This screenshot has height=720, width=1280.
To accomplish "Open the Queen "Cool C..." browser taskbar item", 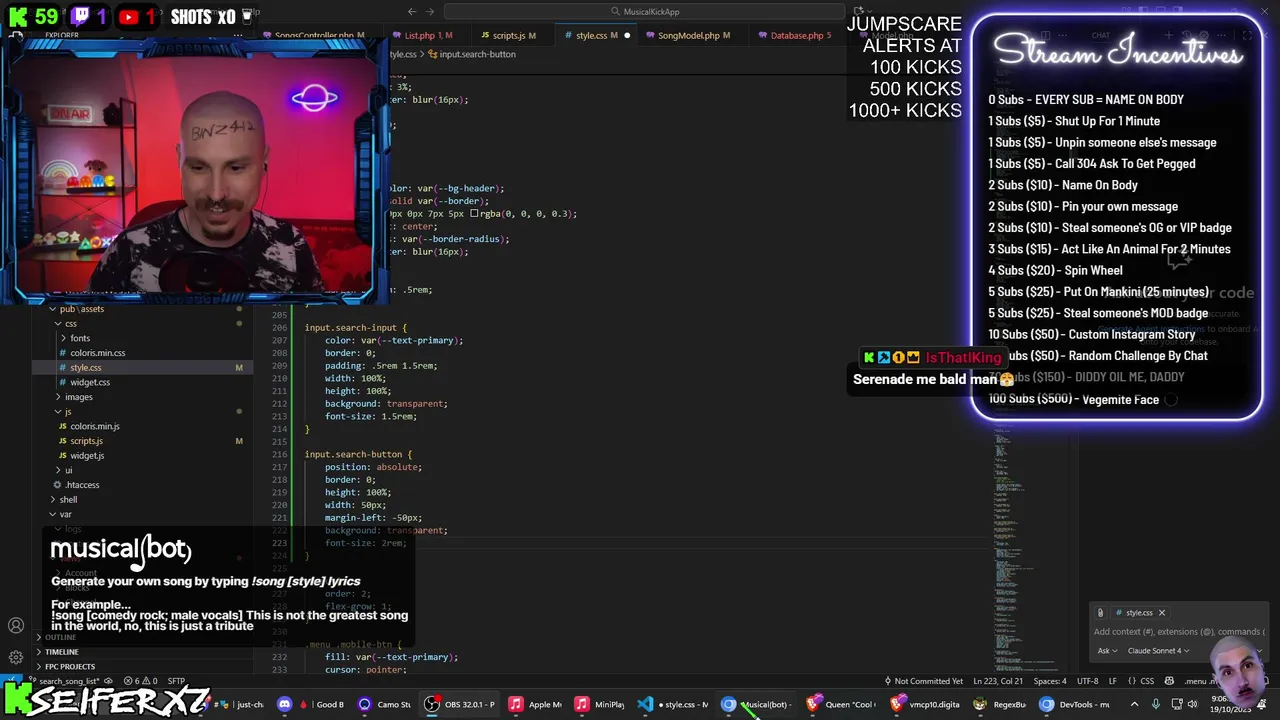I will coord(841,704).
